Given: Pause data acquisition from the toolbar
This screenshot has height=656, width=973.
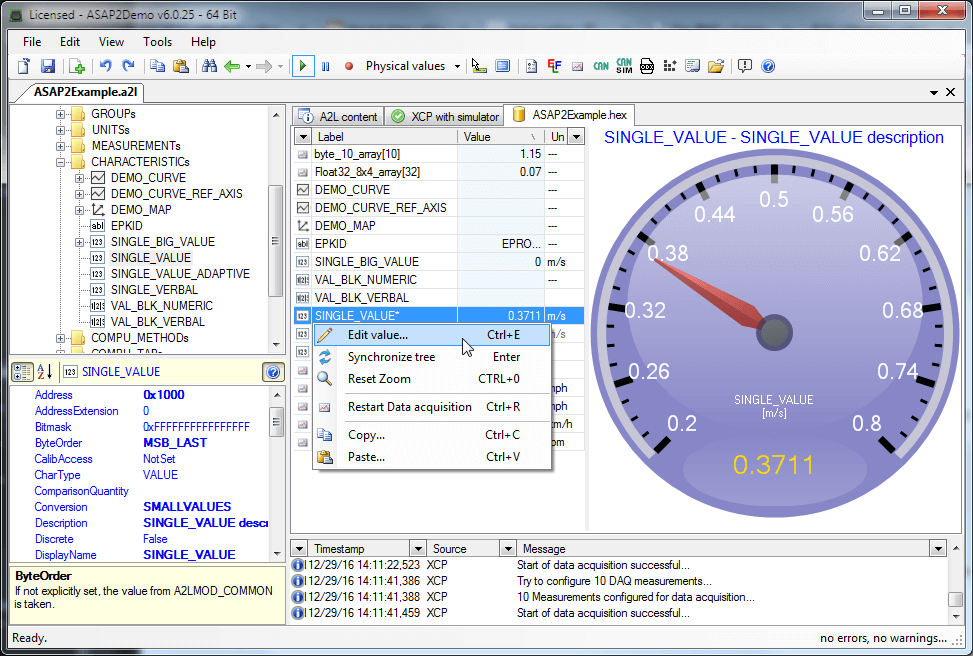Looking at the screenshot, I should click(325, 66).
